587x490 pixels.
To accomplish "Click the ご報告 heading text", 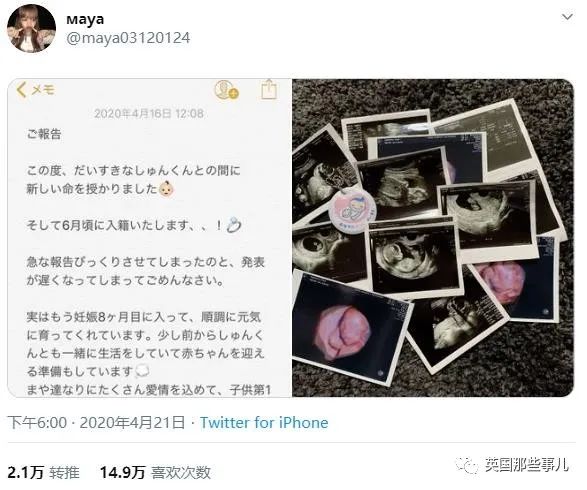I will 44,134.
